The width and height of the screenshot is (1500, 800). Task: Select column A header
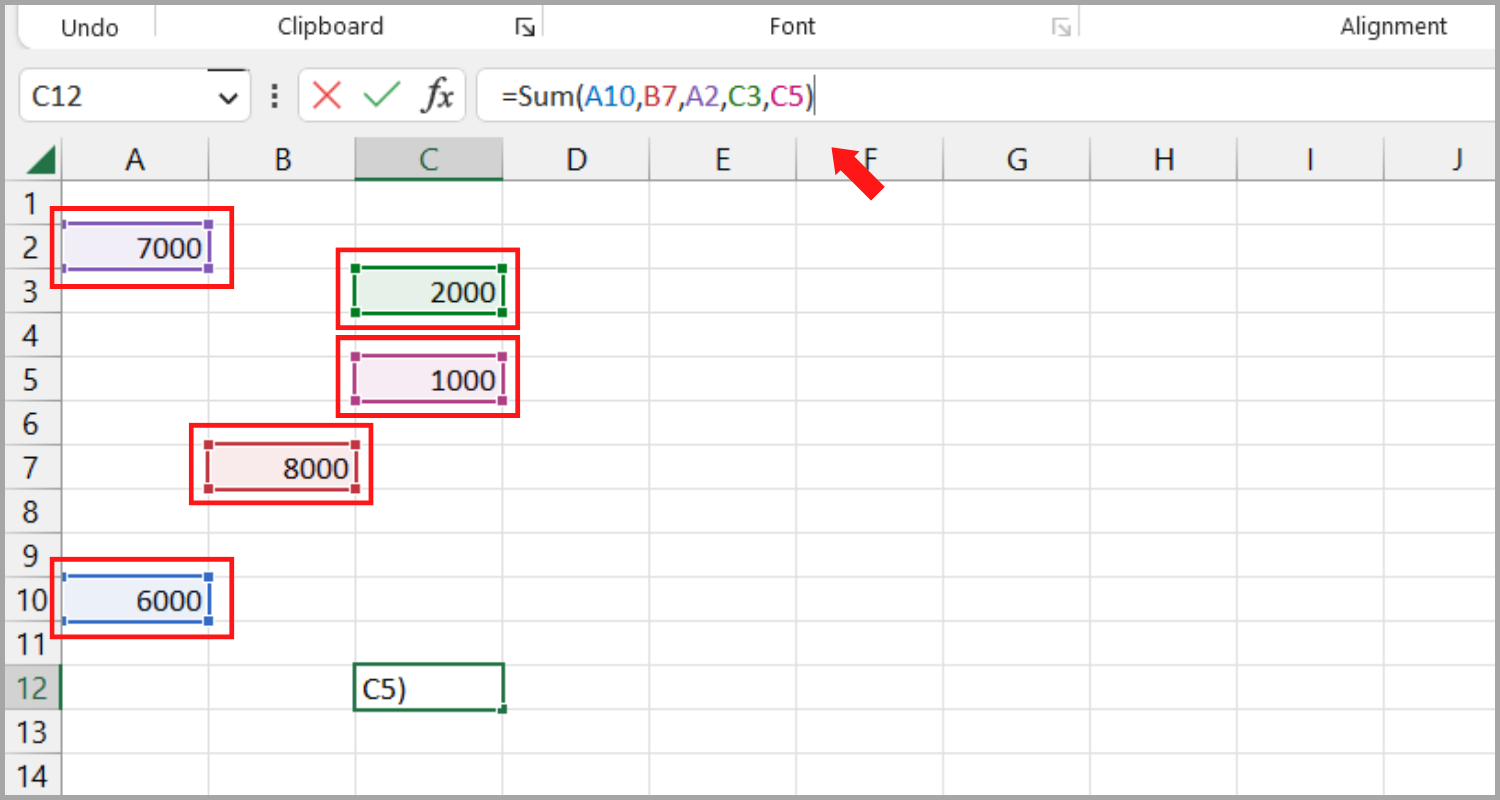coord(135,159)
